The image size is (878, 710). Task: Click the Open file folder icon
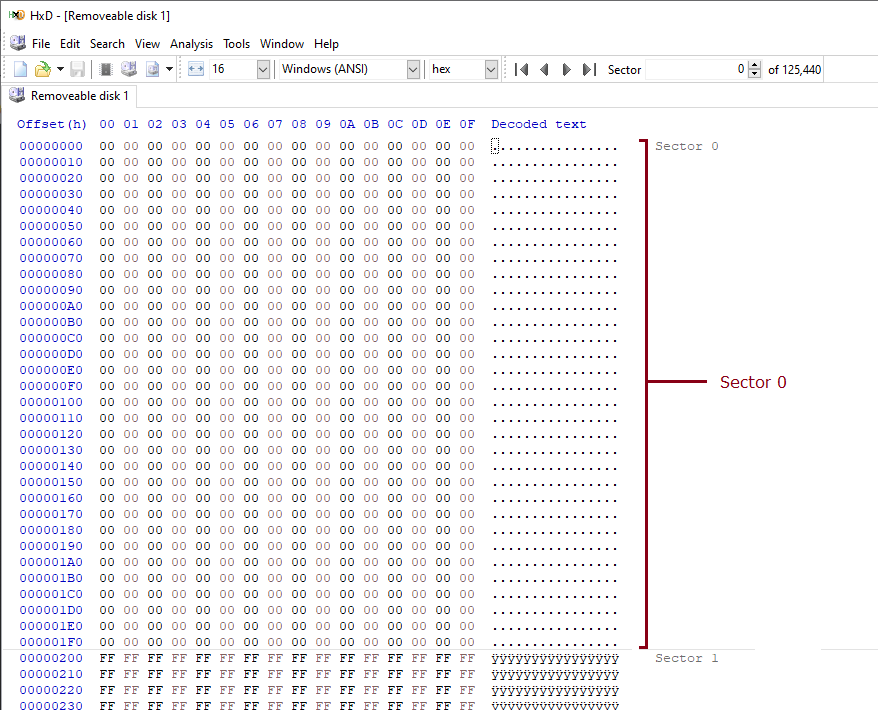click(x=42, y=69)
